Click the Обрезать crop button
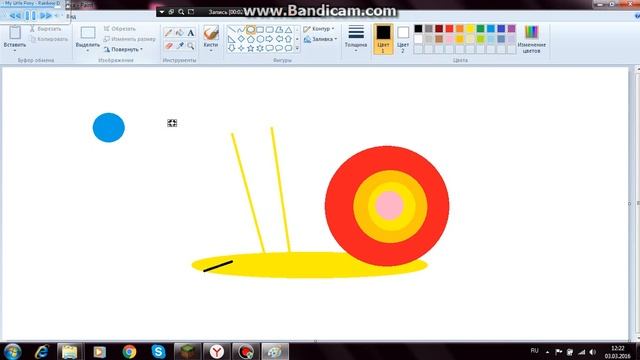Image resolution: width=640 pixels, height=360 pixels. point(120,29)
